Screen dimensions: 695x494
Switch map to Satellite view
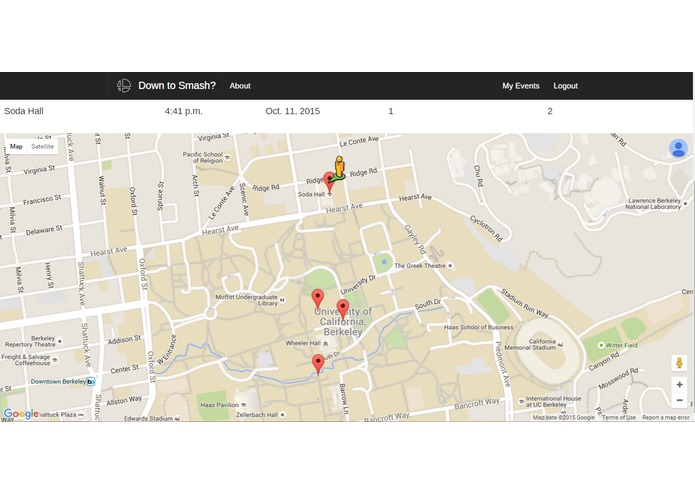click(x=43, y=147)
